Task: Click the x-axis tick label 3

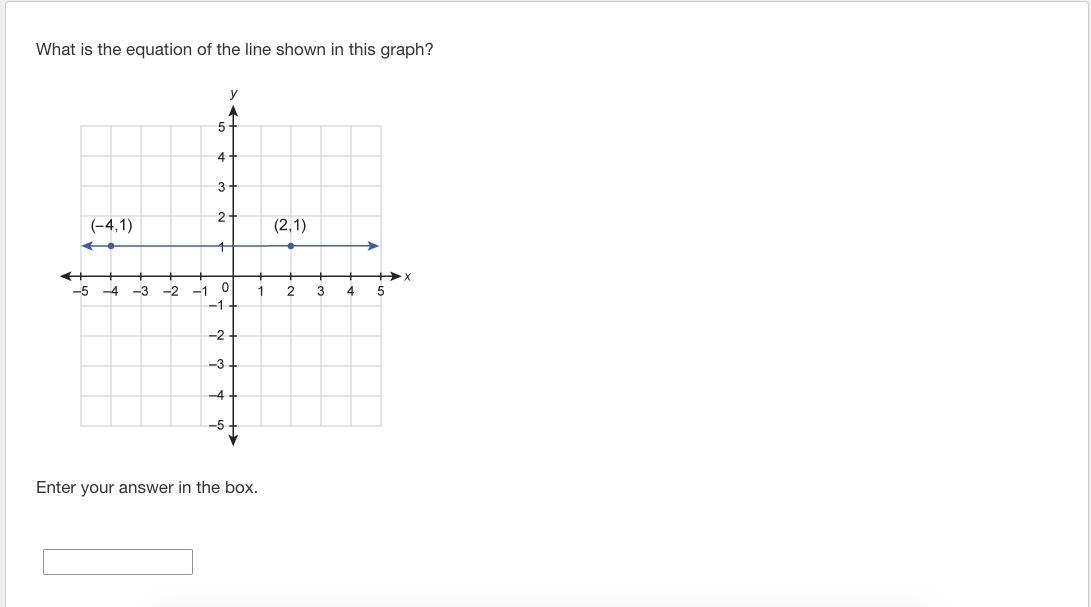Action: pos(320,292)
